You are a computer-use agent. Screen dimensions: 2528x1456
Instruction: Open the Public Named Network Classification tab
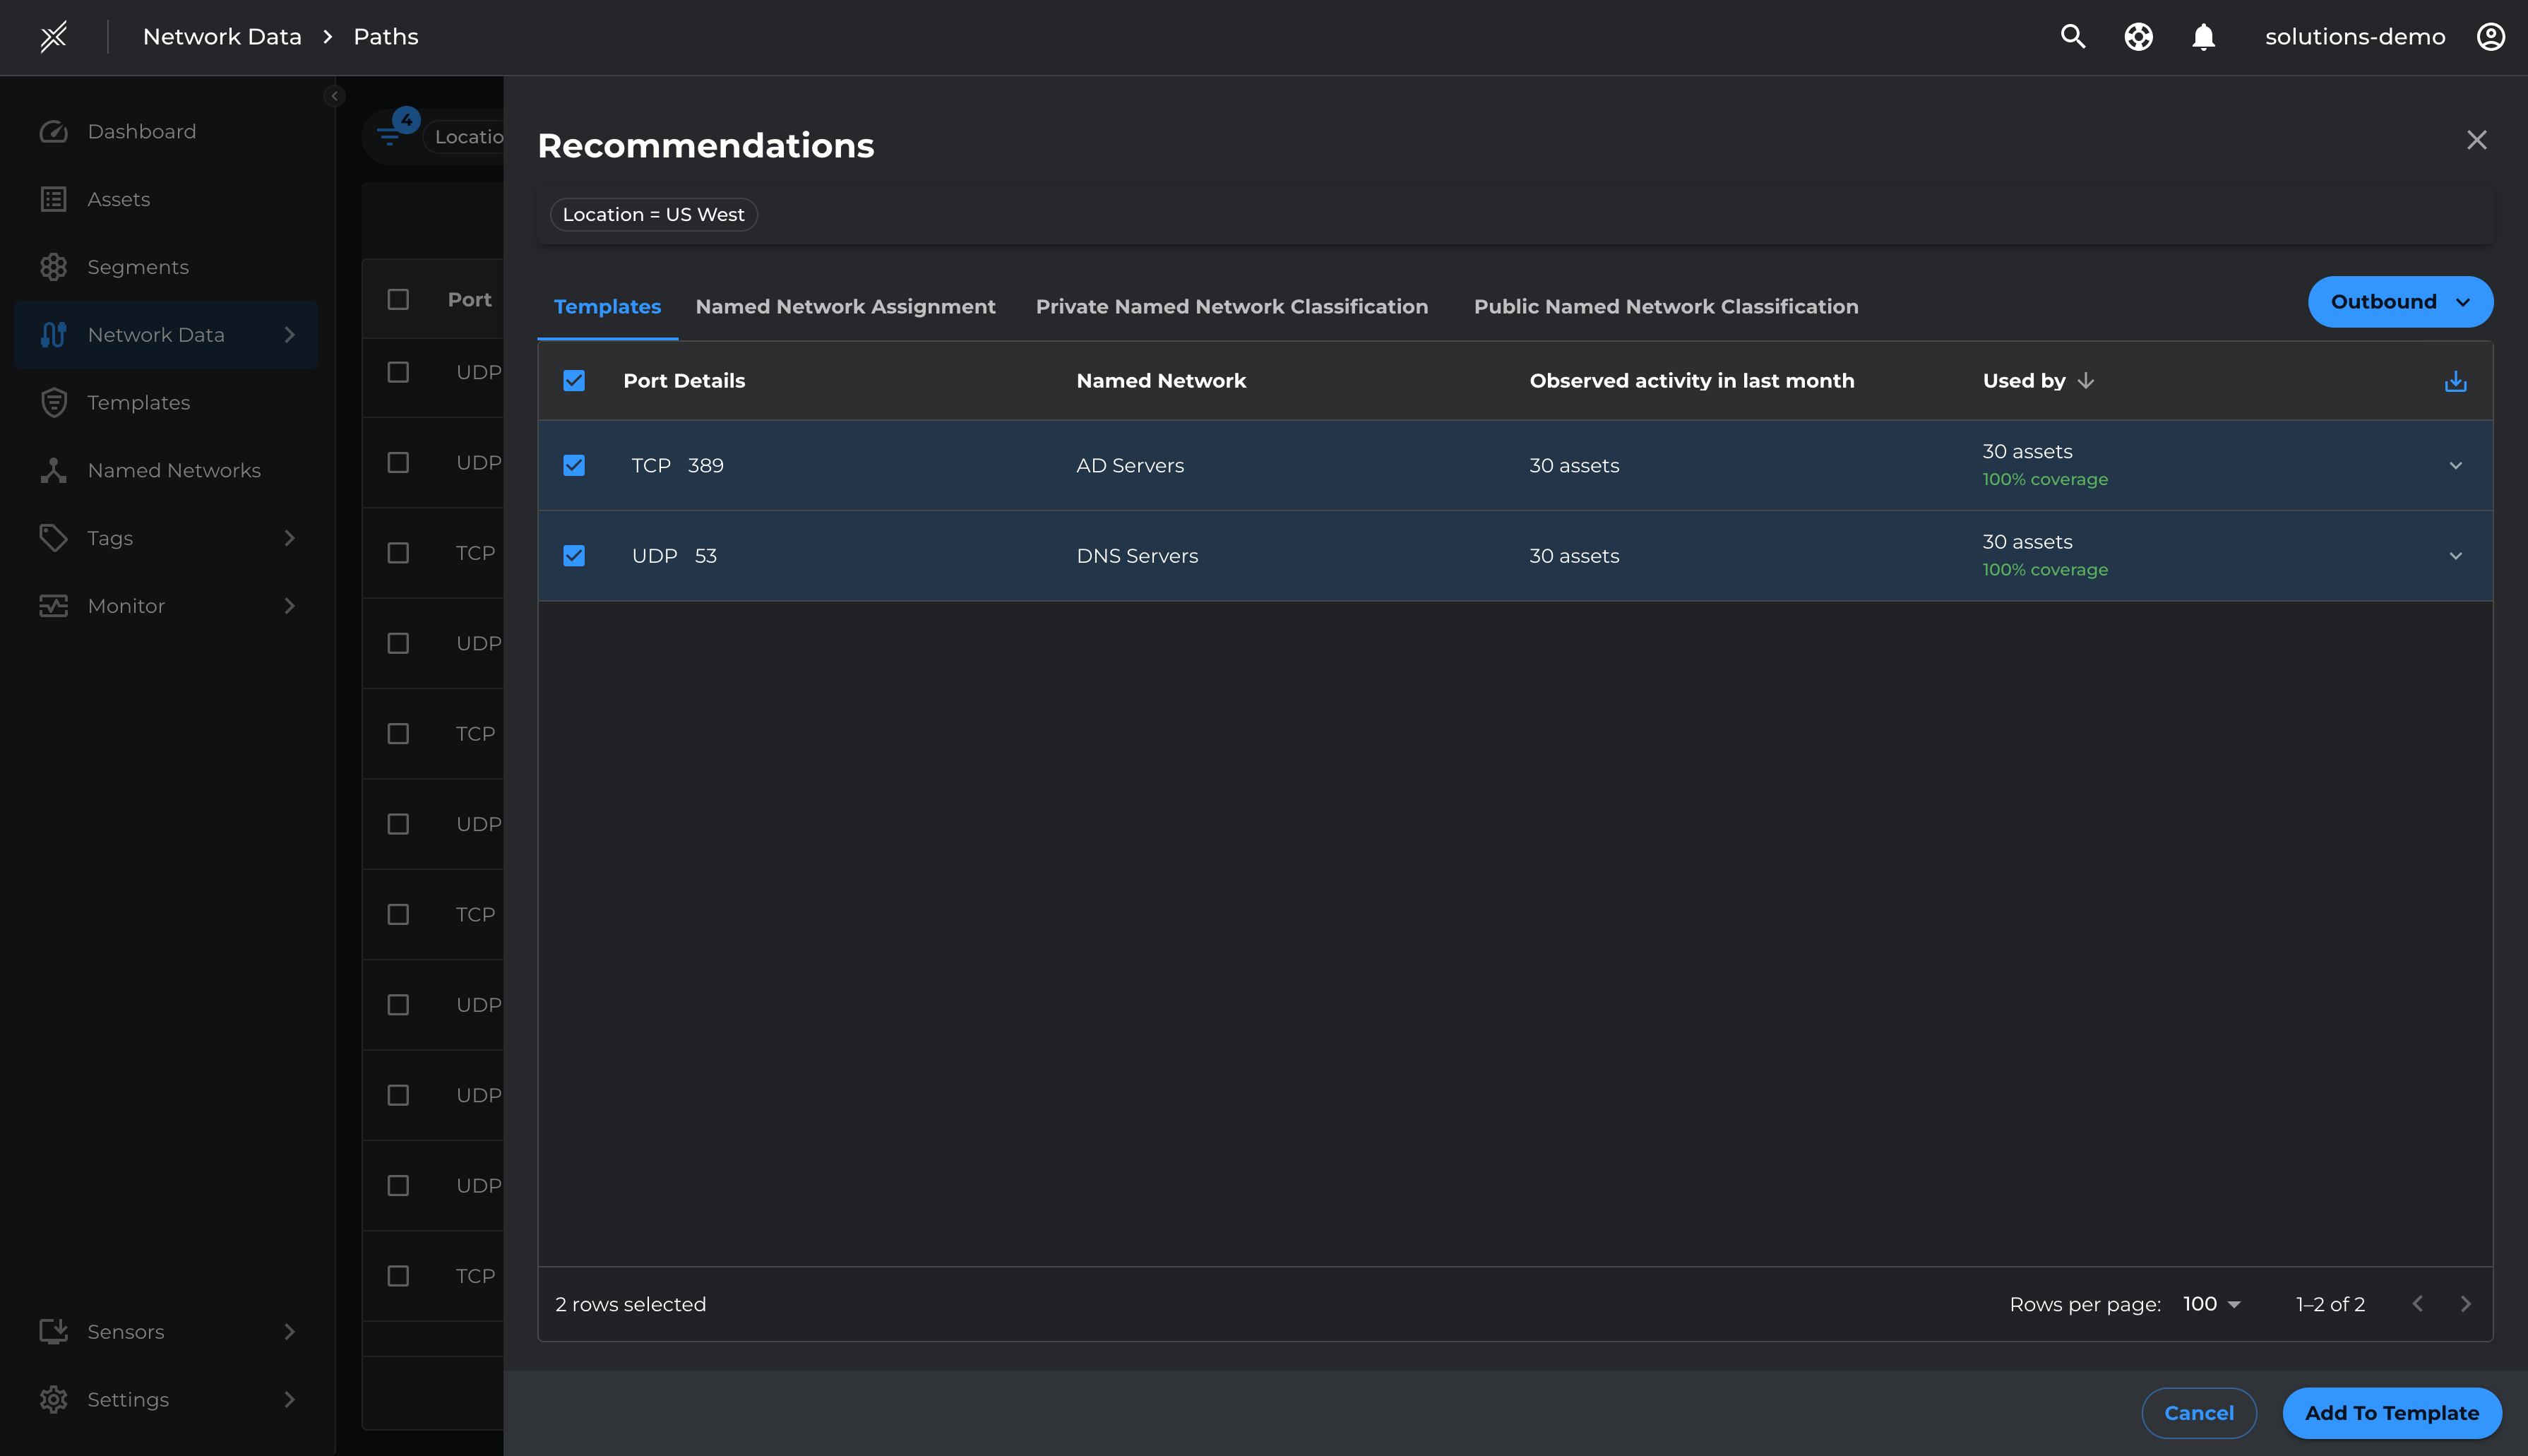pos(1665,306)
